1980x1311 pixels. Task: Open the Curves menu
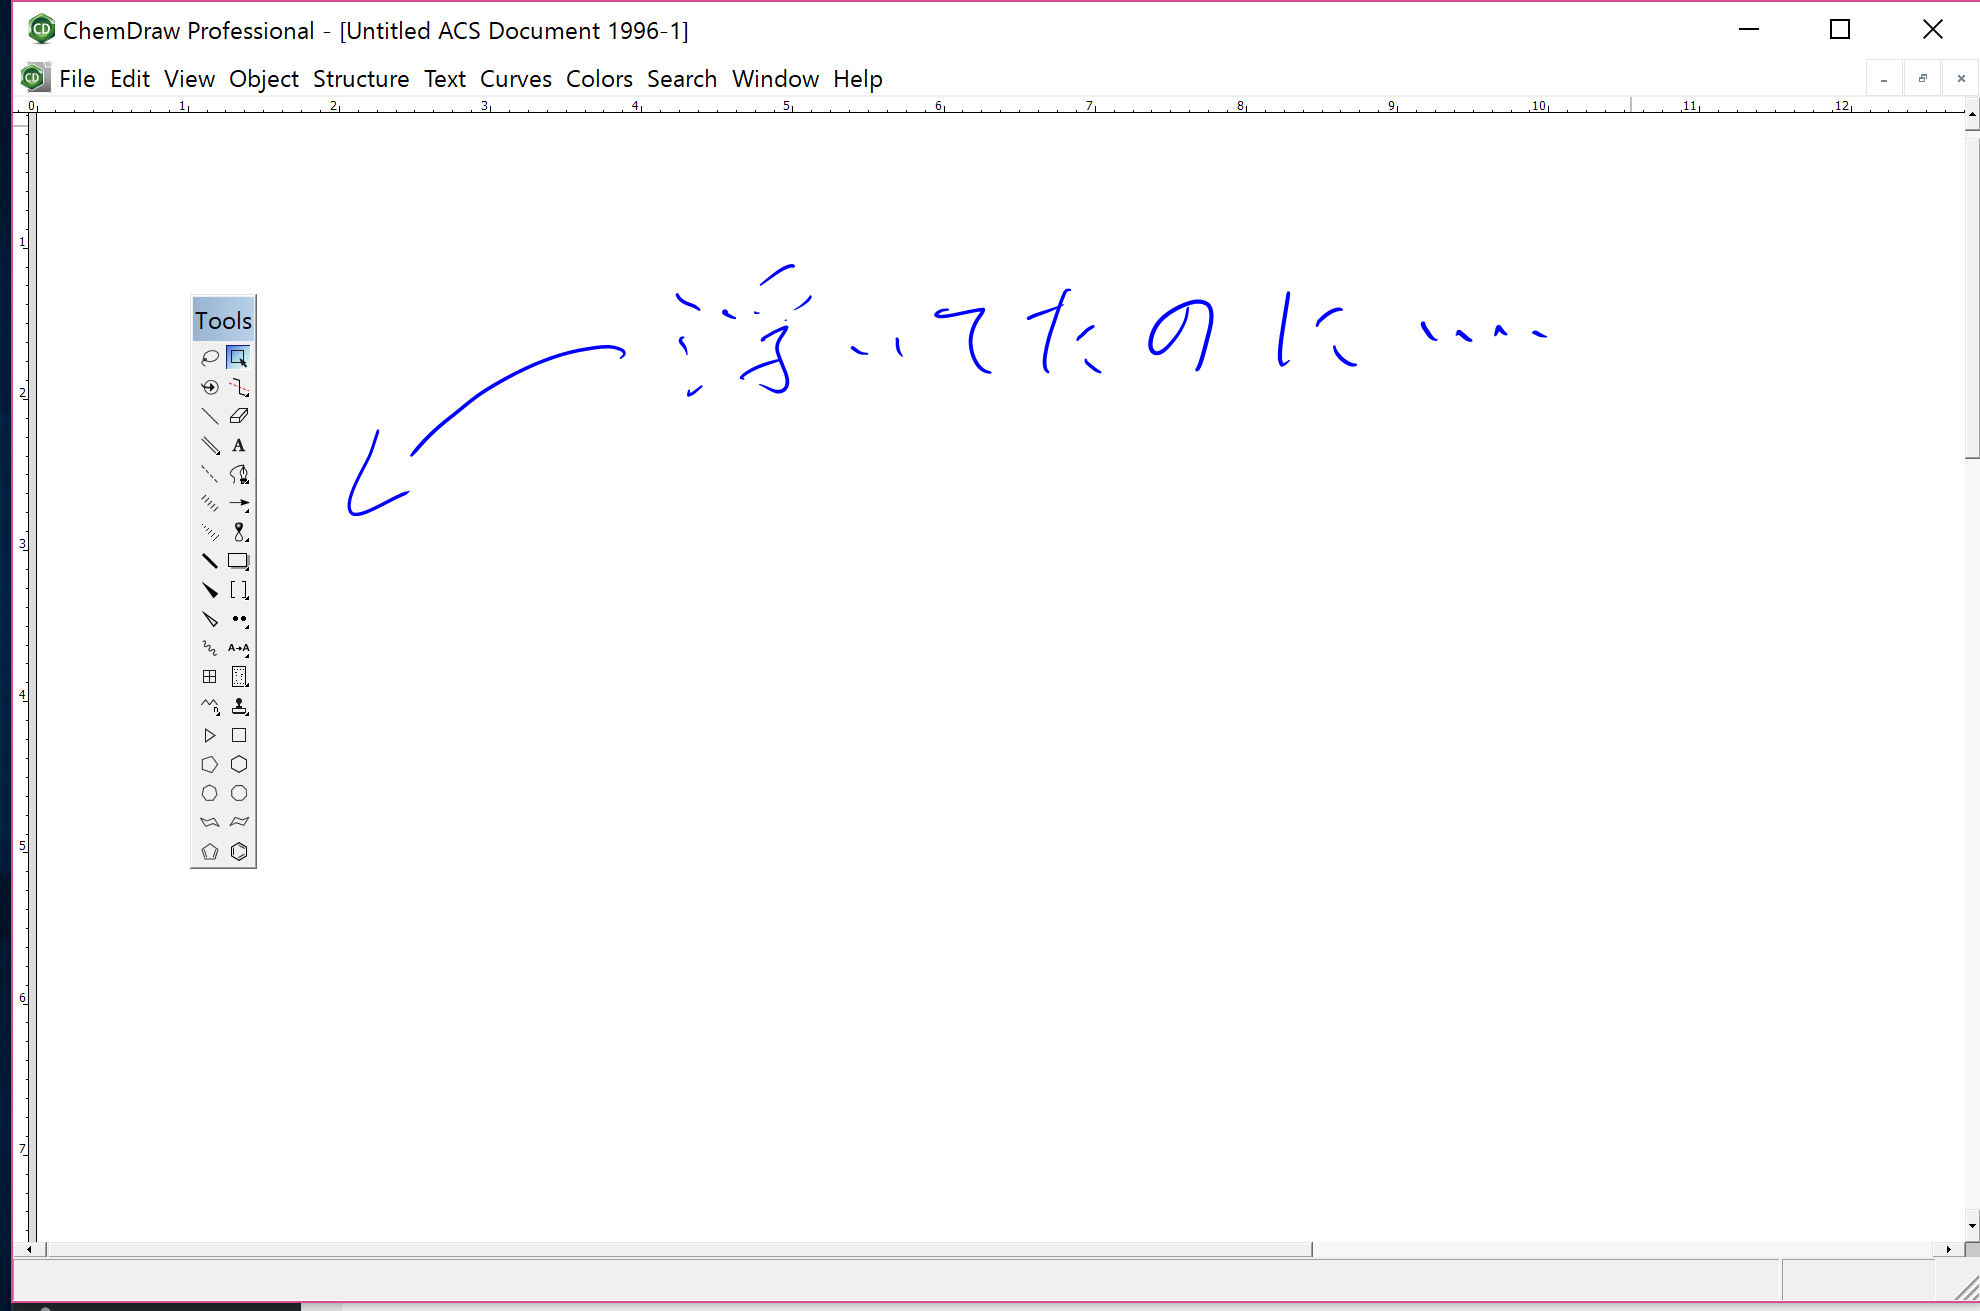click(515, 79)
